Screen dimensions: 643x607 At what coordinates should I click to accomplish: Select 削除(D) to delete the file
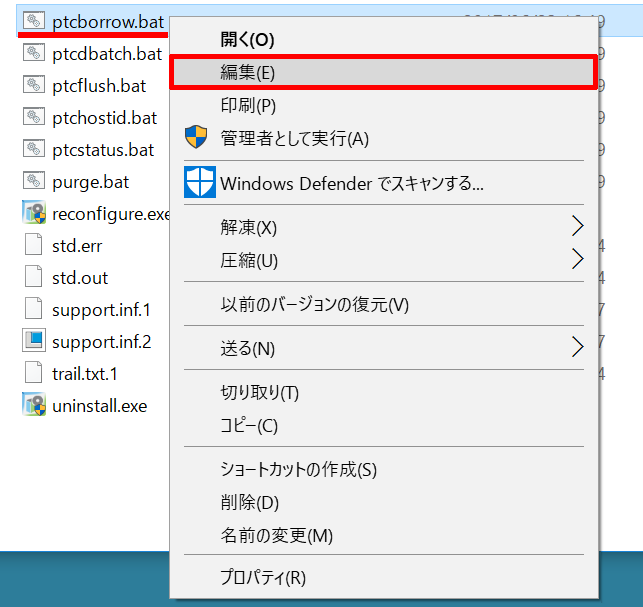(249, 502)
